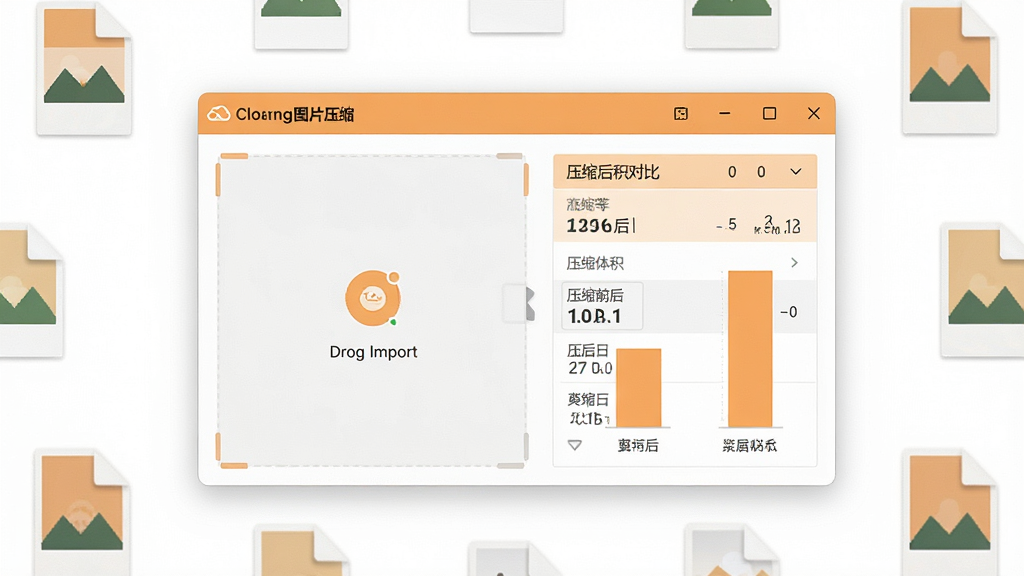Select the 压缩前后 value box
This screenshot has height=576, width=1024.
pos(602,306)
